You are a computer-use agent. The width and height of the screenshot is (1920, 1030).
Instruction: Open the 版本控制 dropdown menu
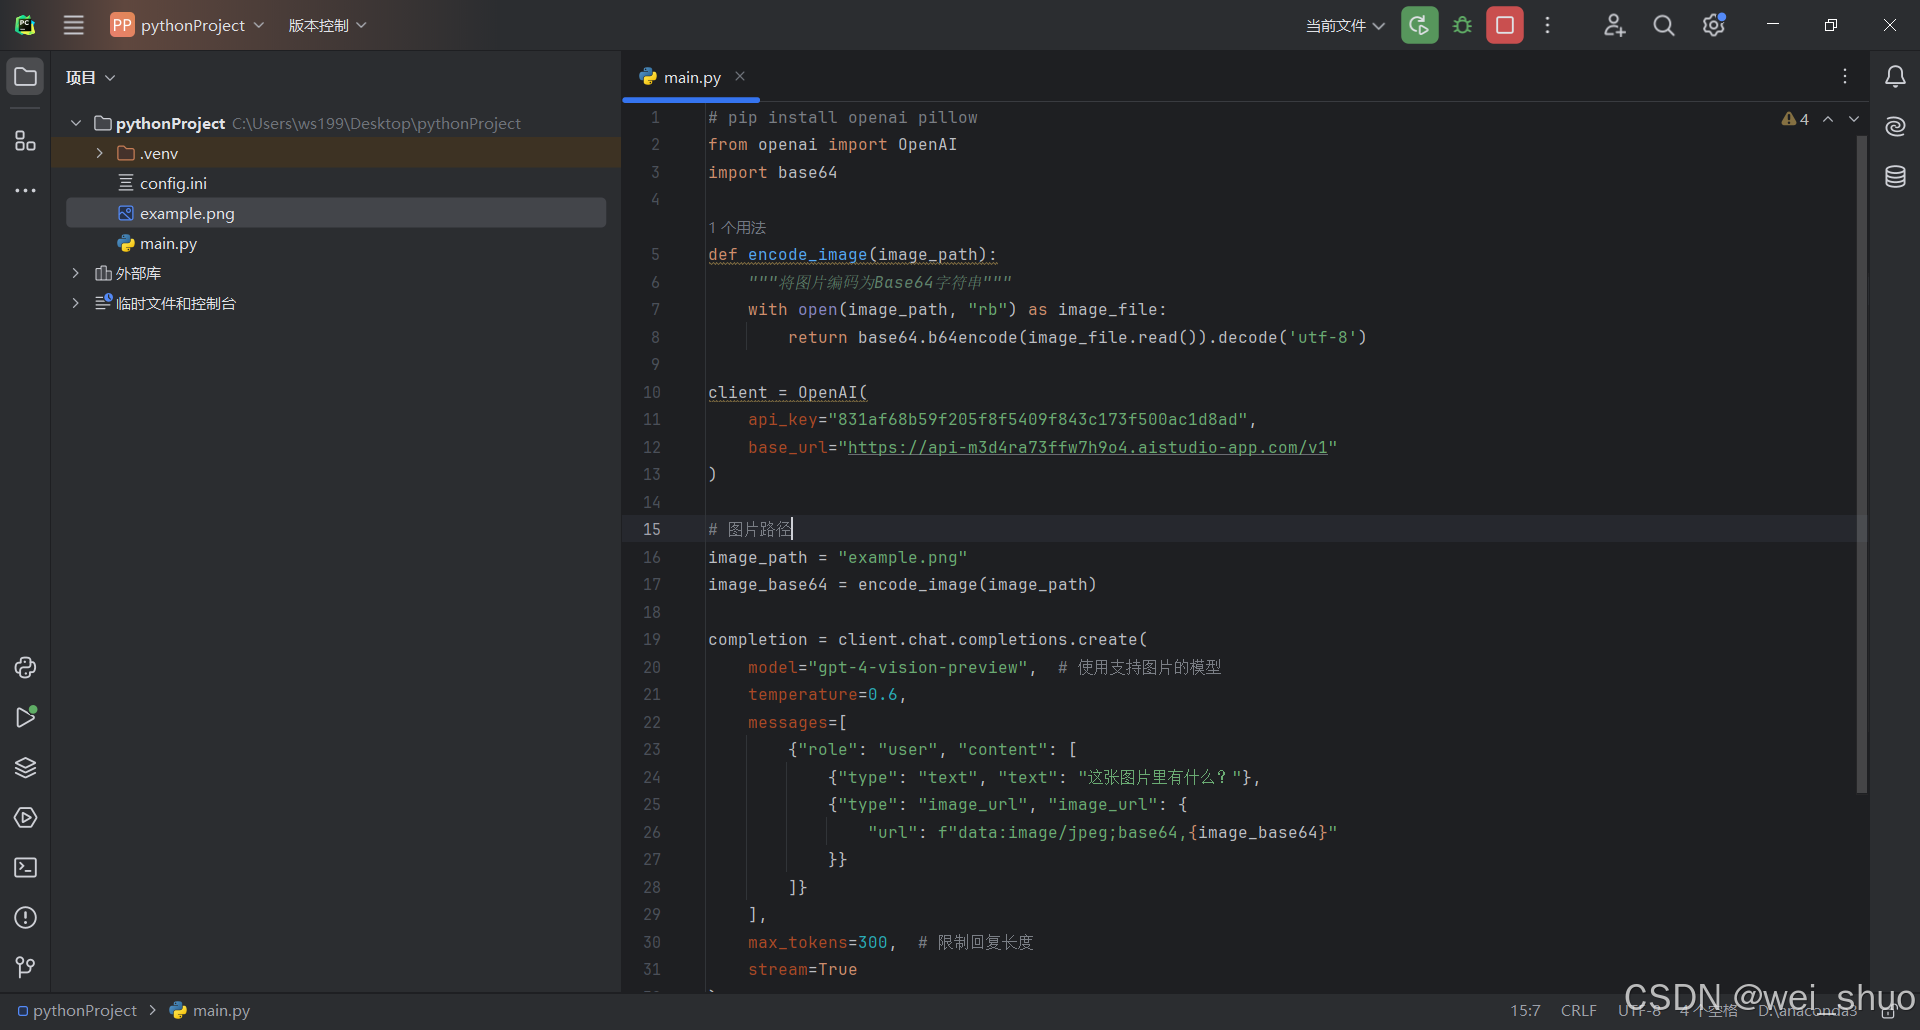click(327, 25)
